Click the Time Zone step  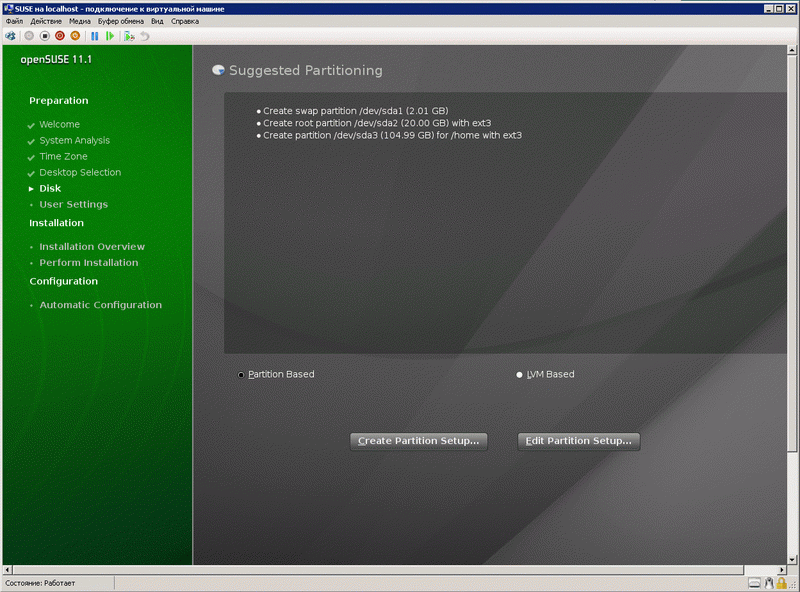[x=63, y=156]
